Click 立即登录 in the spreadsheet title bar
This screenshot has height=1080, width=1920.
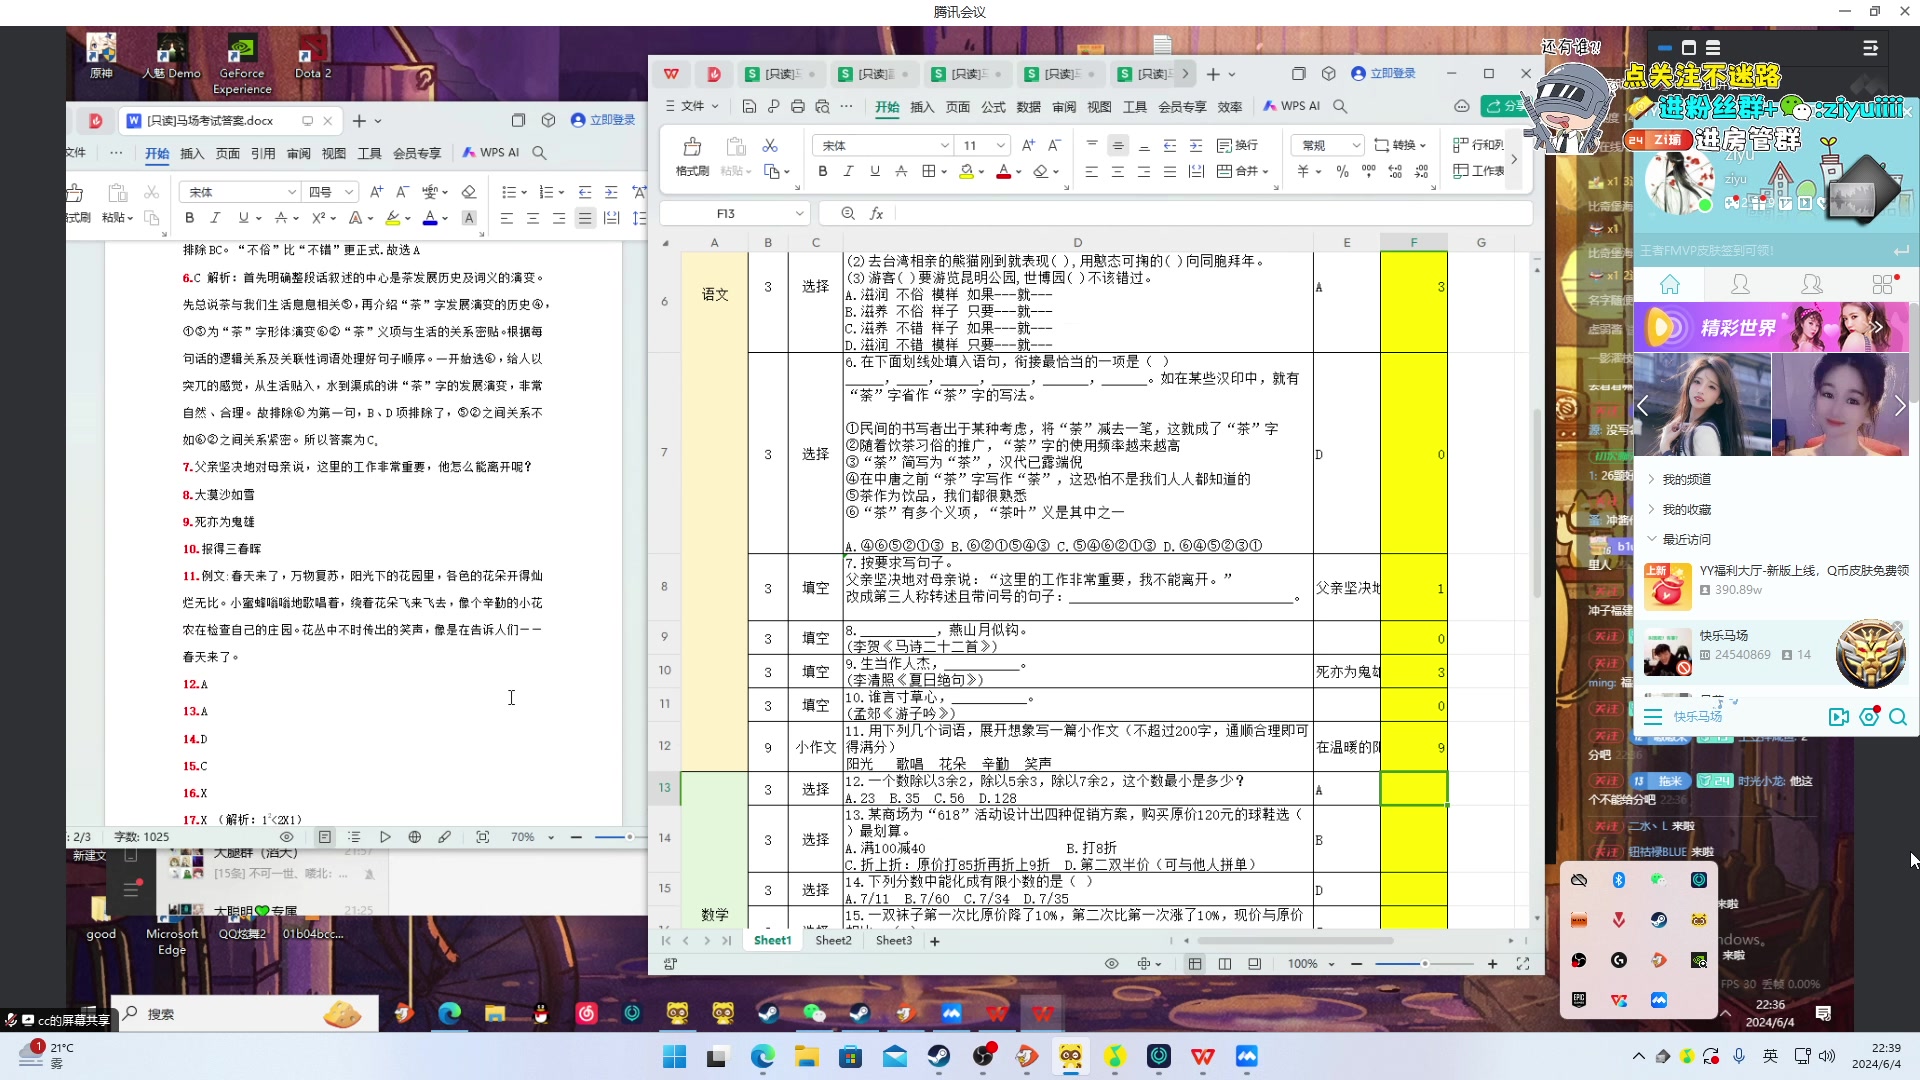coord(1383,73)
